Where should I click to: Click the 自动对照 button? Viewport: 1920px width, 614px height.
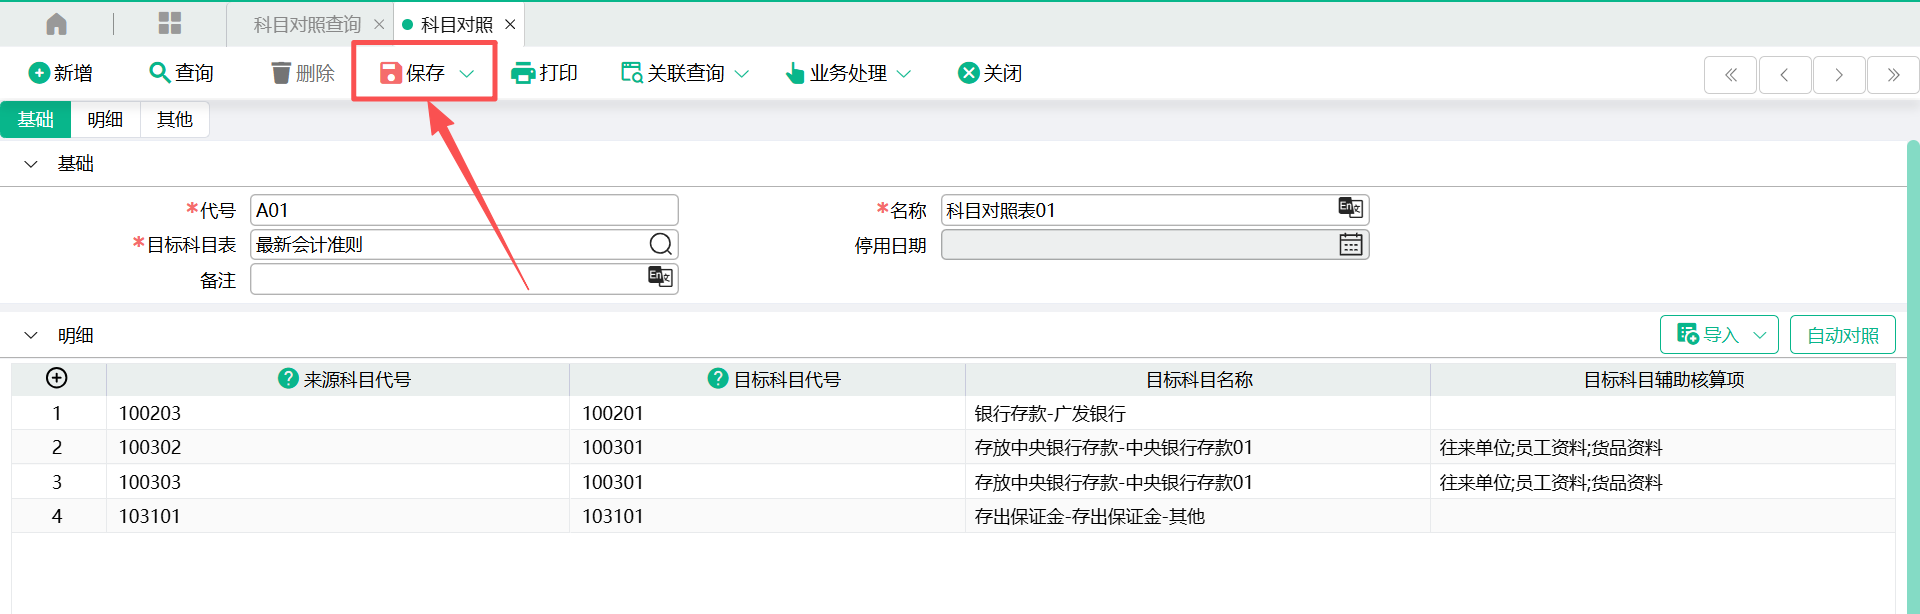1842,335
